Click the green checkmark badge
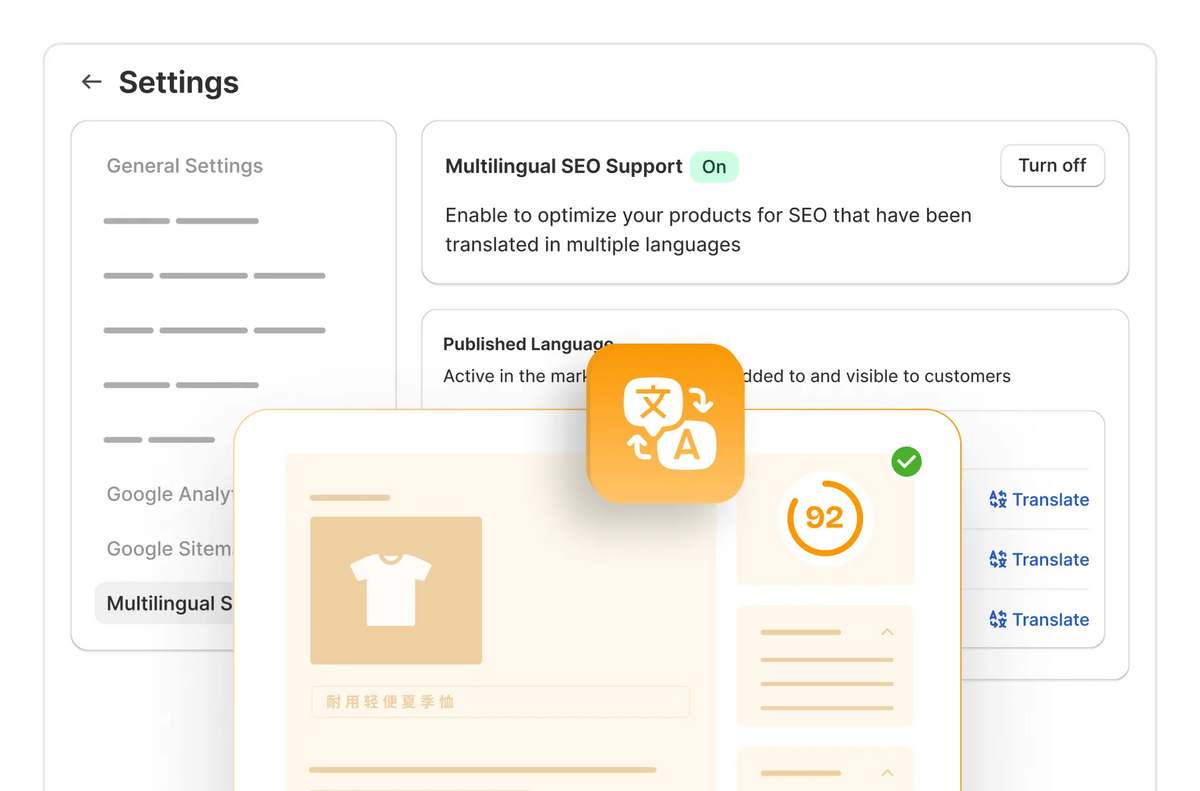Screen dimensions: 1200x791 (906, 462)
